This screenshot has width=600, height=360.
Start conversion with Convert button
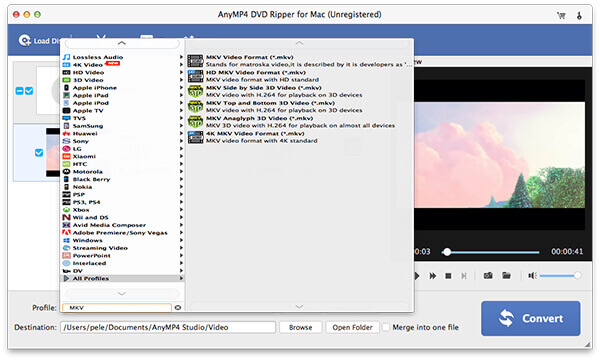coord(530,318)
